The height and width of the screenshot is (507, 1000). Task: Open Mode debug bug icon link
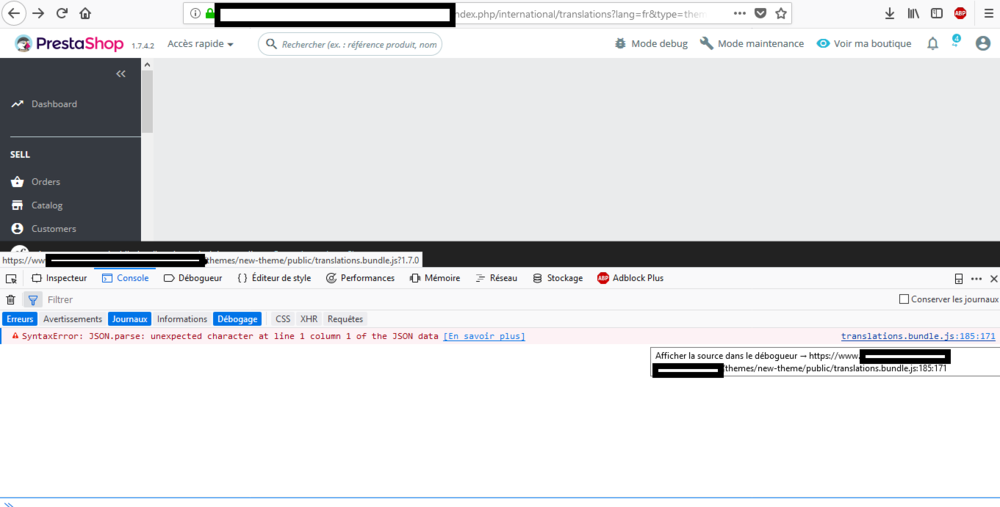(651, 43)
